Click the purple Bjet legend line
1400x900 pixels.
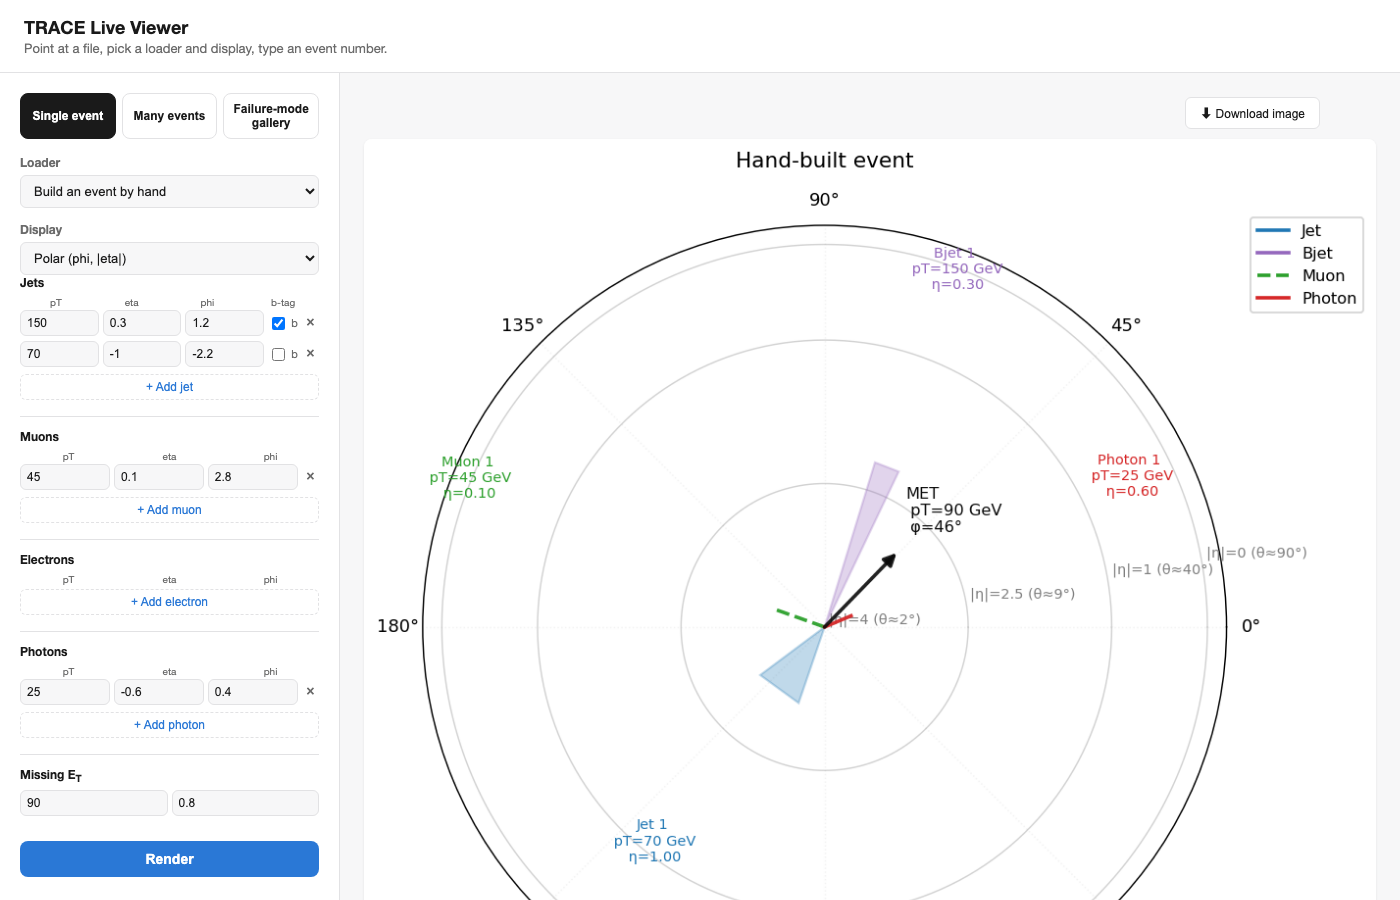(x=1273, y=253)
